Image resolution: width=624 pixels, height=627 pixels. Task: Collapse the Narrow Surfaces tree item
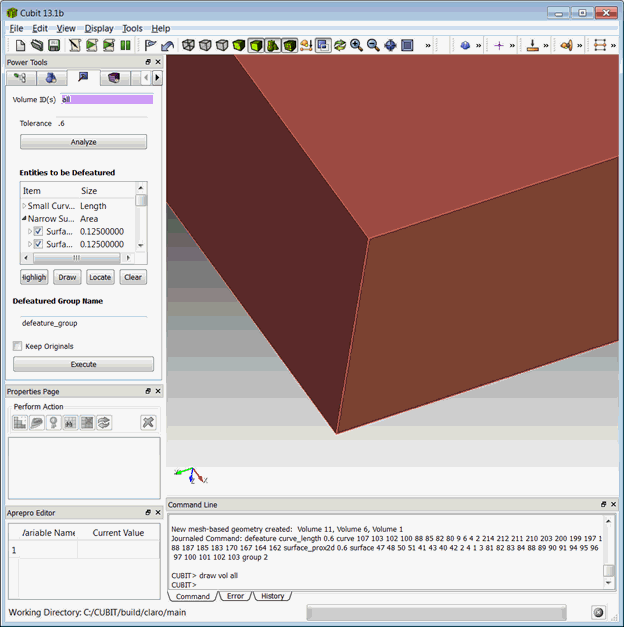24,218
